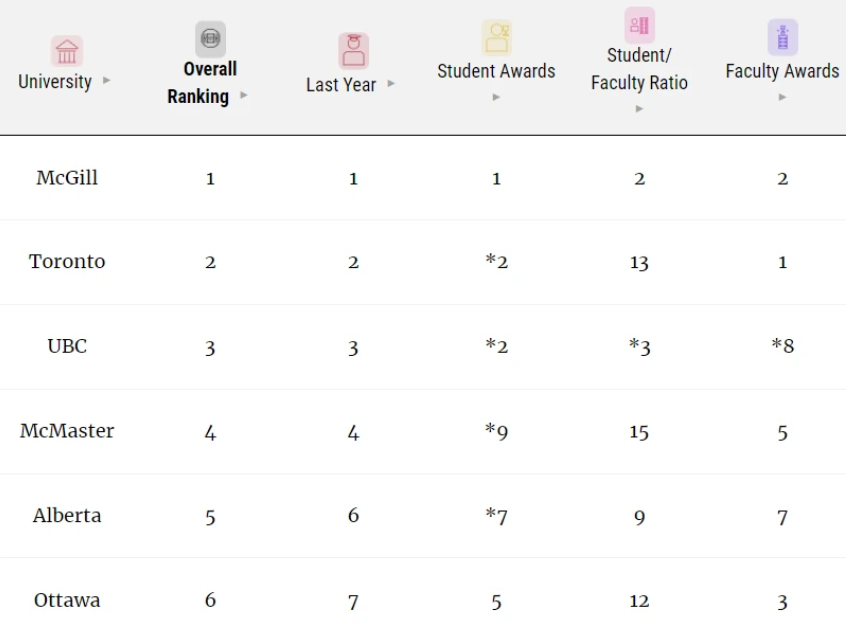Click the Student Awards sort arrow

pyautogui.click(x=496, y=97)
